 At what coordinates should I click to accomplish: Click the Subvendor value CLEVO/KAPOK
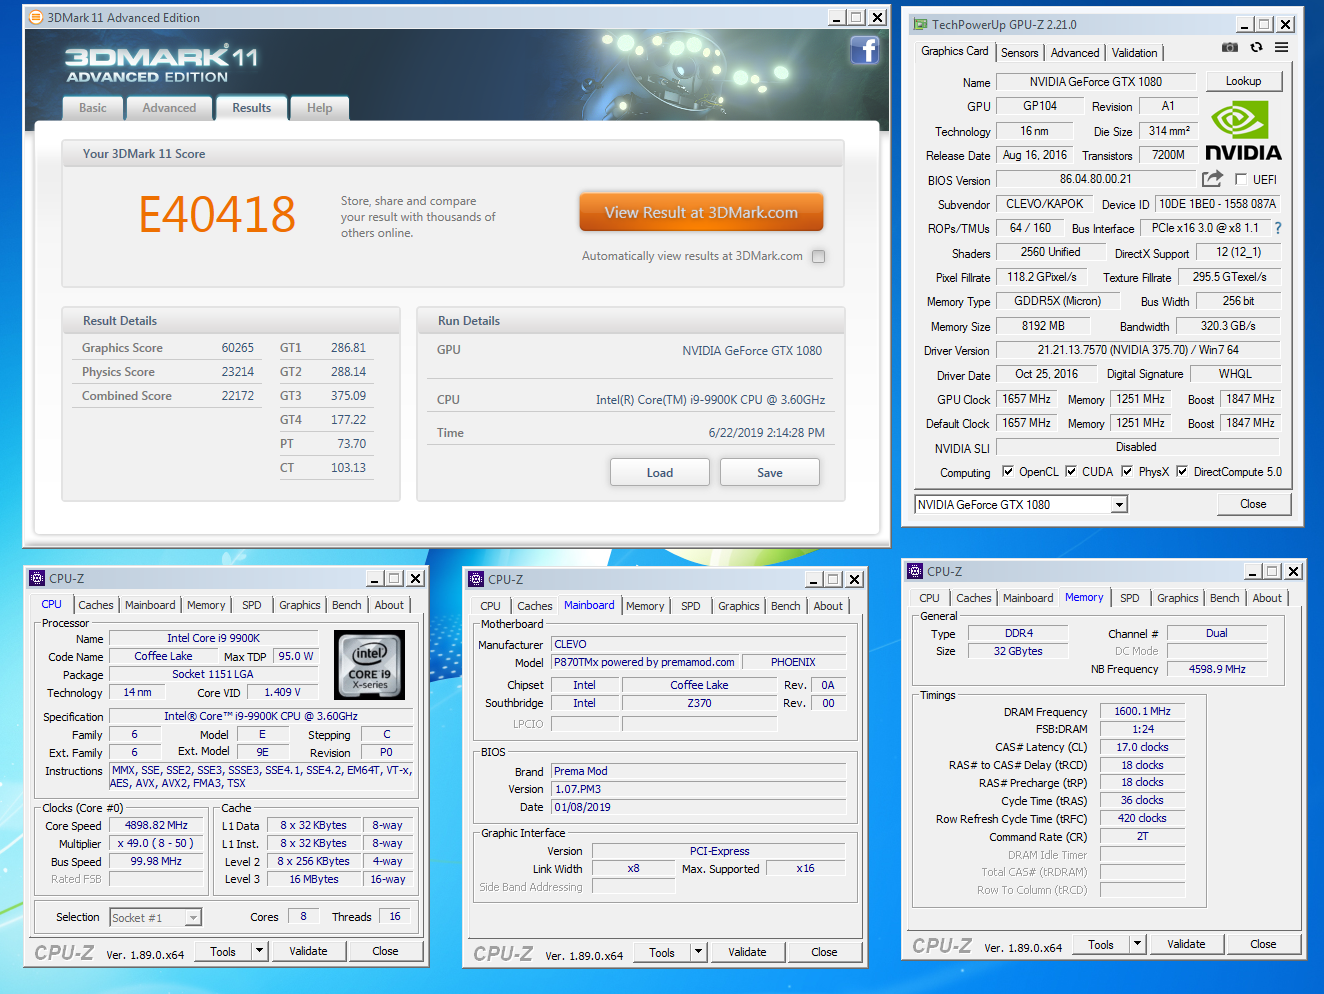click(x=1044, y=204)
